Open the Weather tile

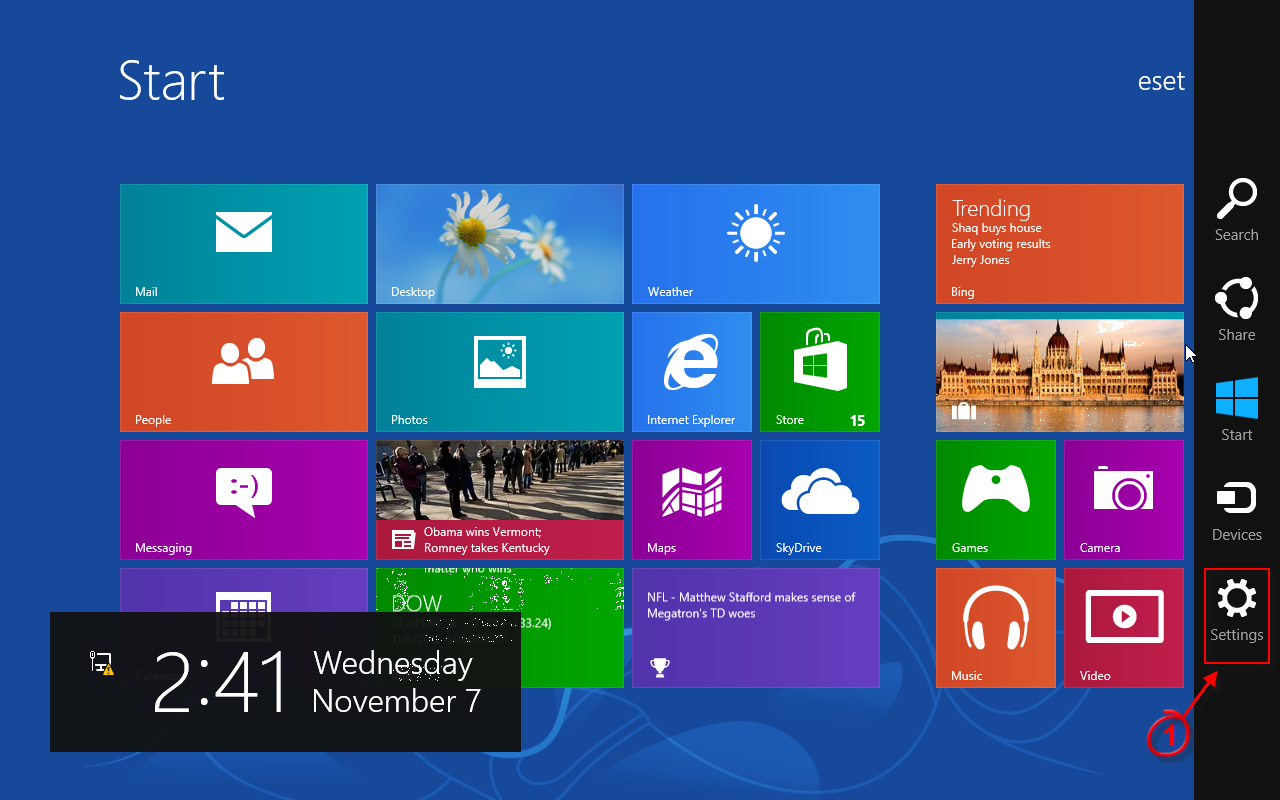[x=756, y=244]
